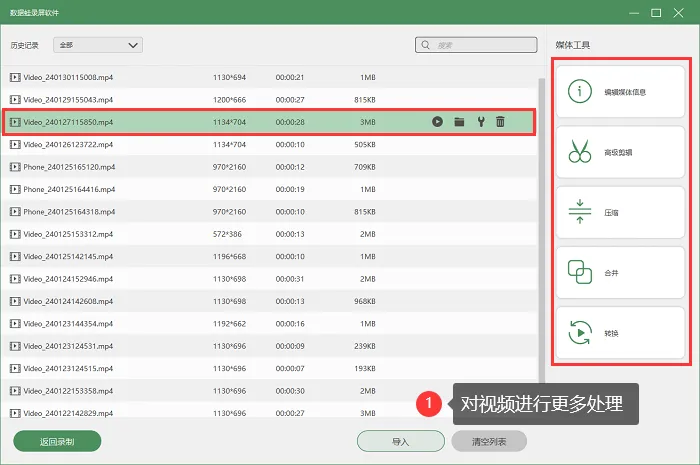Viewport: 700px width, 465px height.
Task: Launch the 高级剪辑 scissors tool
Action: tap(620, 152)
